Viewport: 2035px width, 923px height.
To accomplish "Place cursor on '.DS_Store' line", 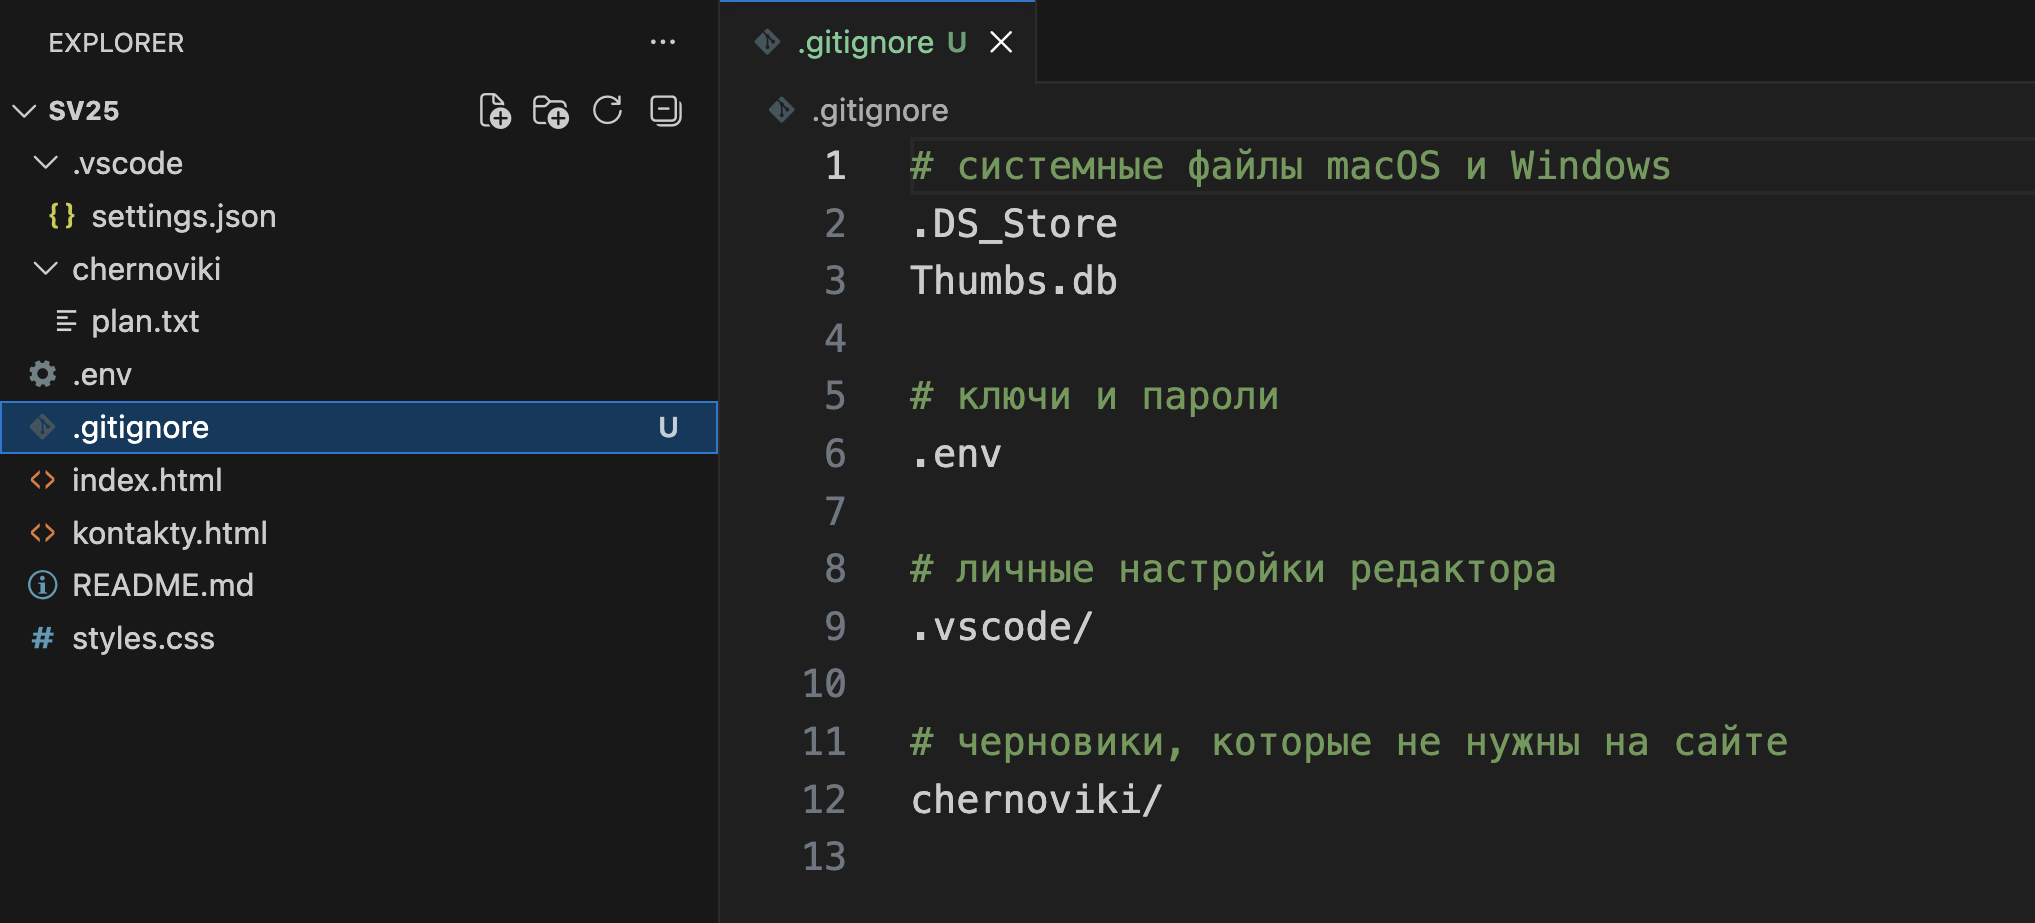I will coord(1014,224).
